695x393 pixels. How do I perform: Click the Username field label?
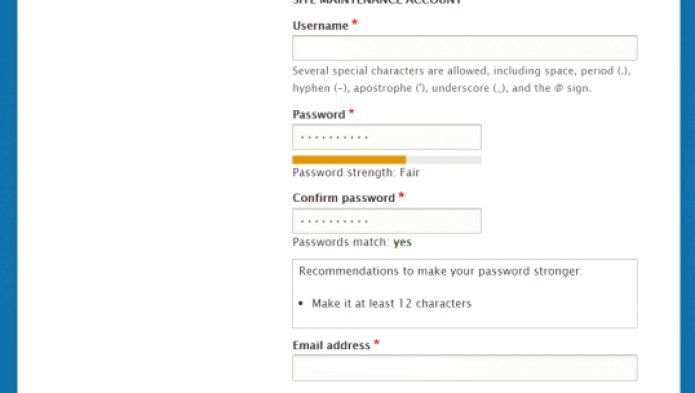[320, 26]
